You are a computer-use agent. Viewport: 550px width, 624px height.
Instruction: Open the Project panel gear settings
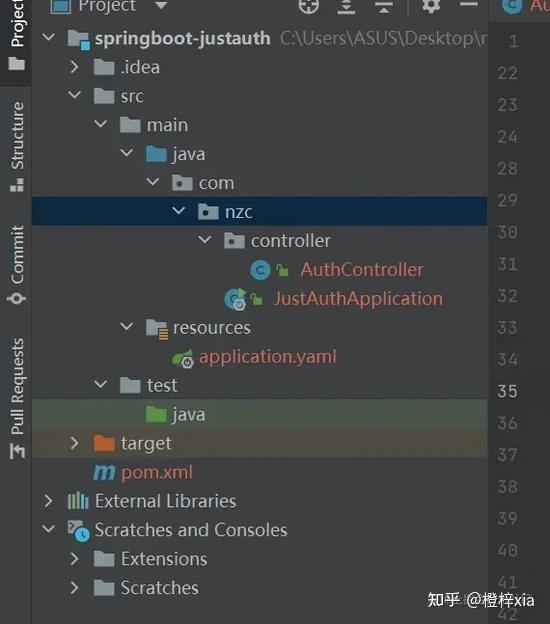(x=431, y=6)
